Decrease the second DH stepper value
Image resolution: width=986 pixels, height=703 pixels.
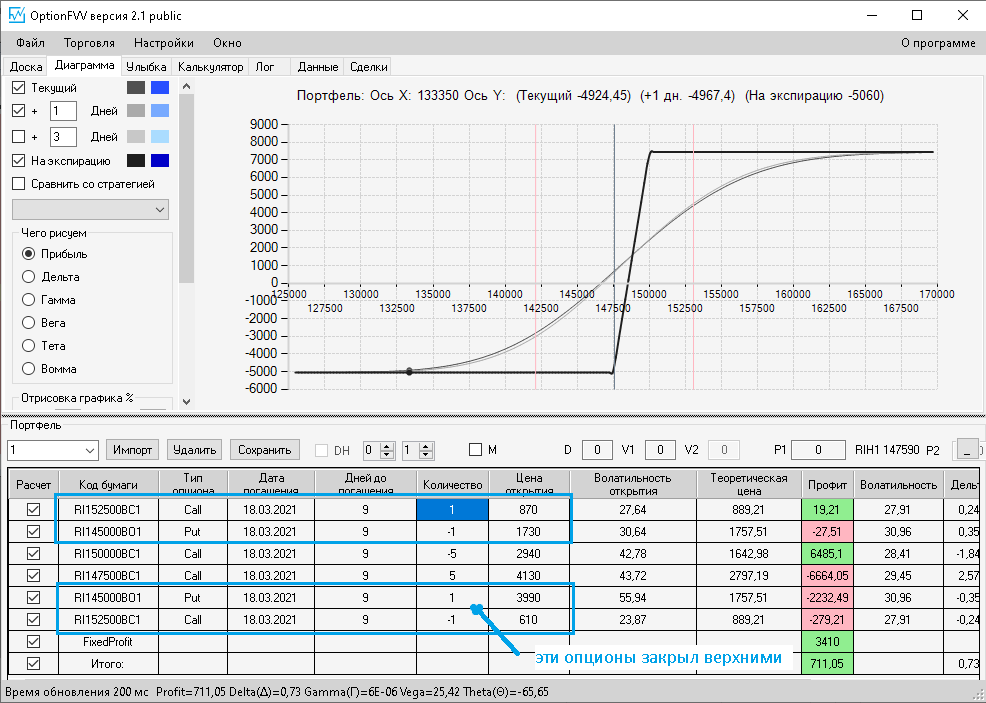[426, 454]
